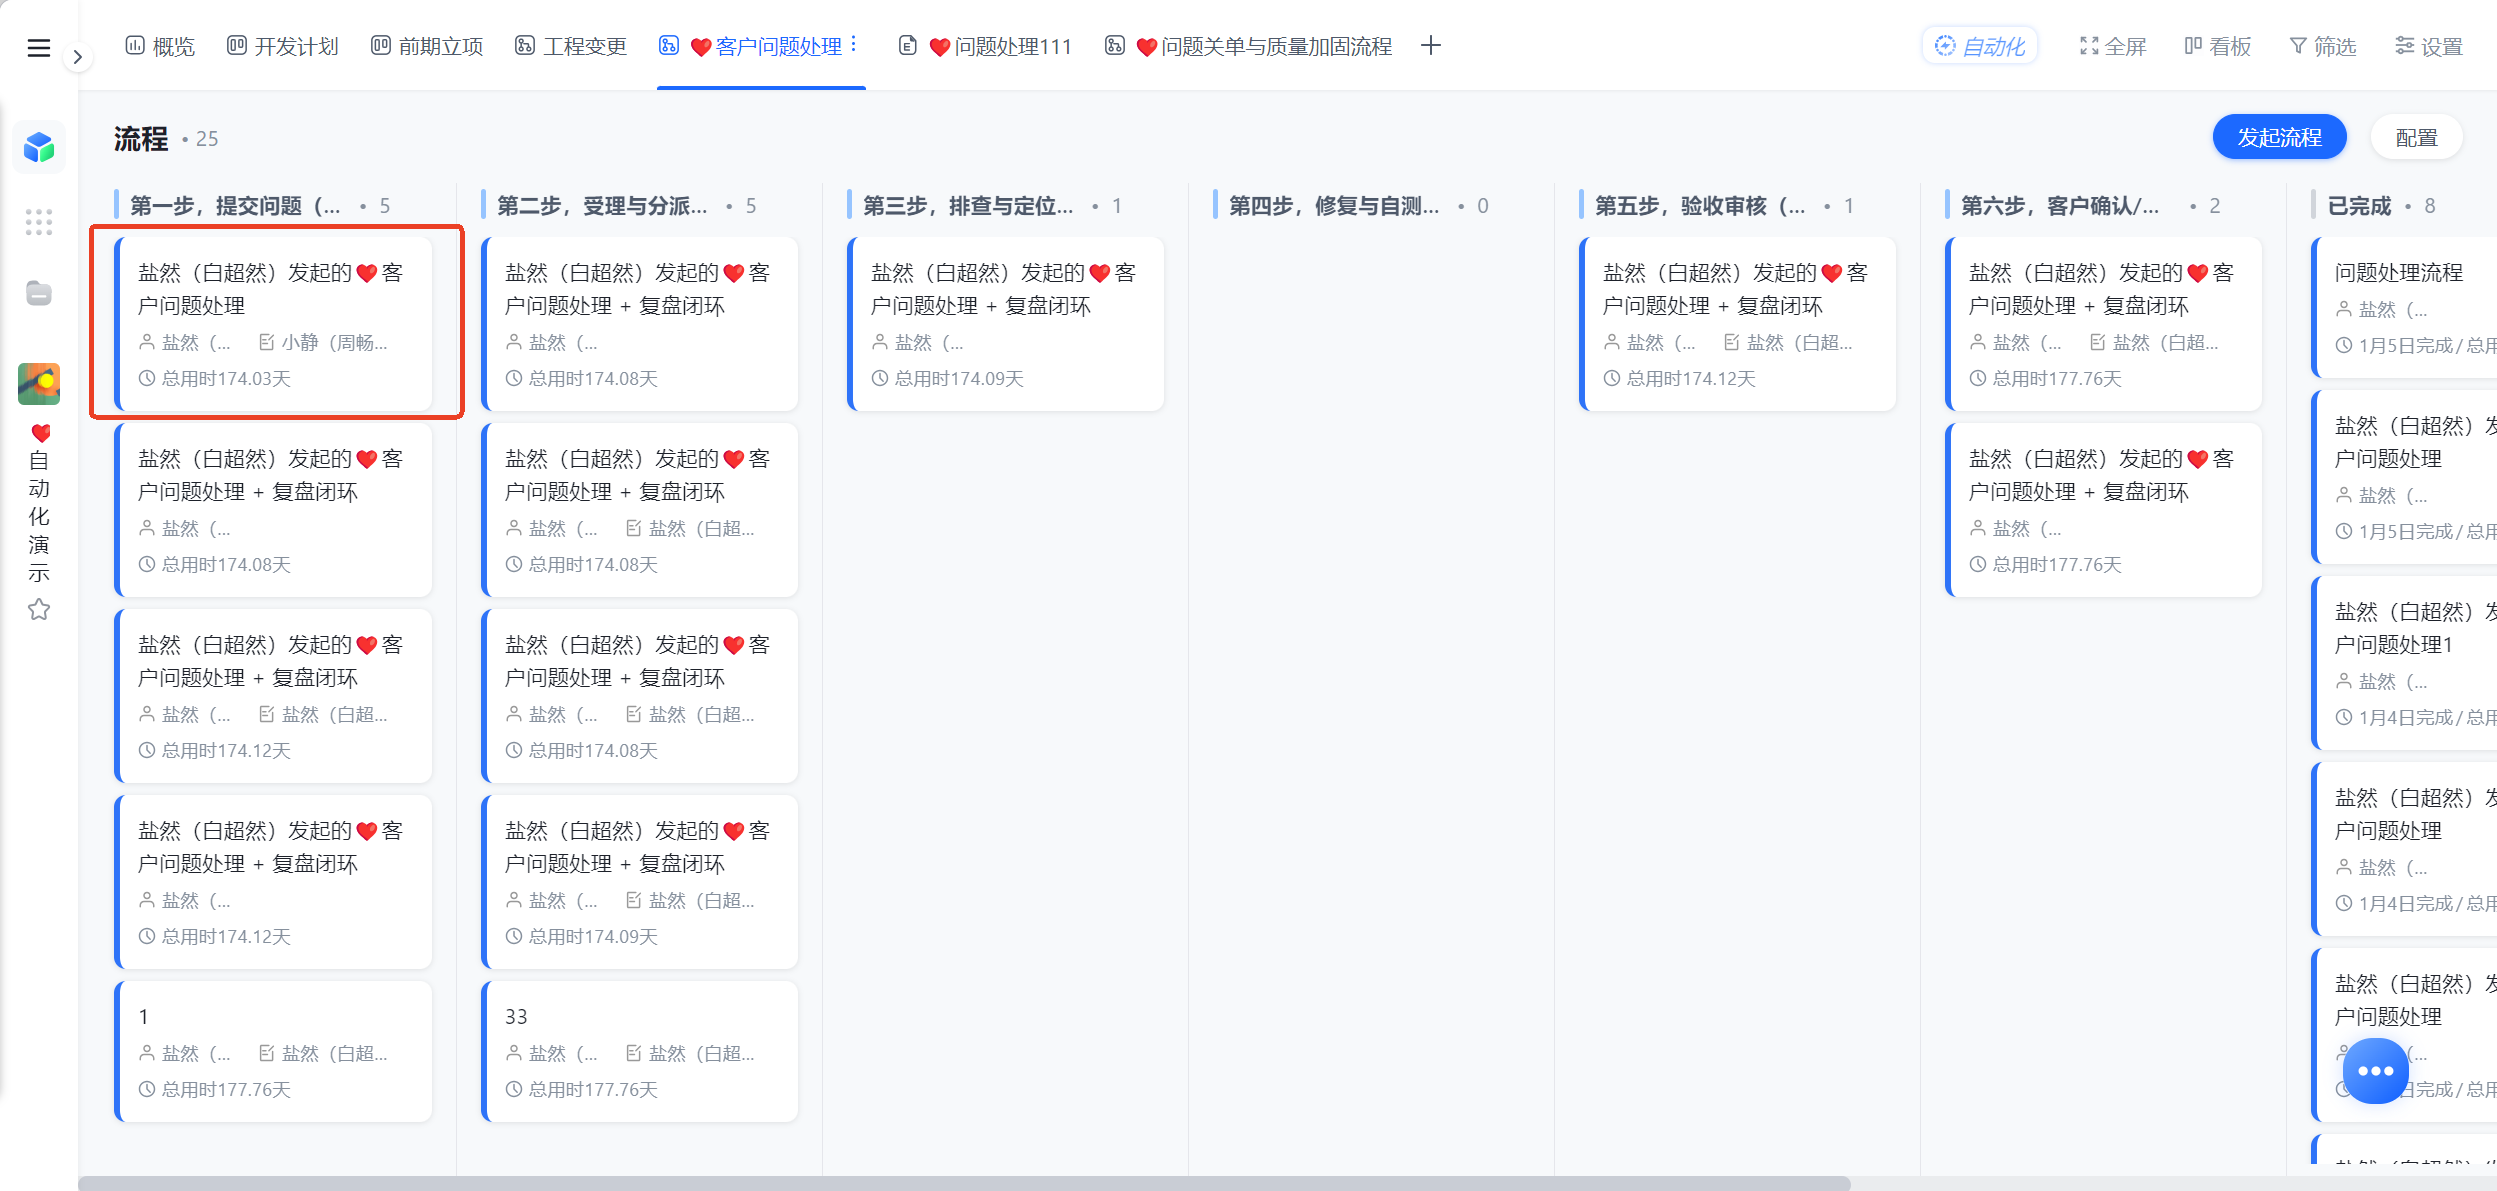Open the 第三步 column's only card
The height and width of the screenshot is (1191, 2497).
click(1006, 324)
